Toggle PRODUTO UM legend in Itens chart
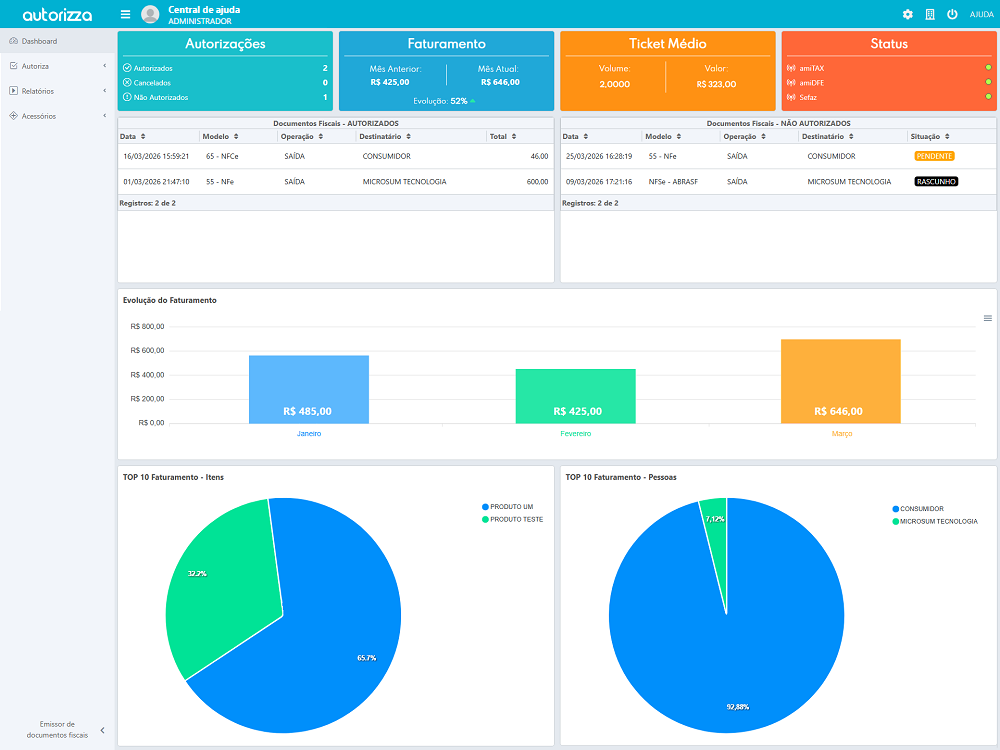Image resolution: width=1000 pixels, height=750 pixels. [x=512, y=507]
